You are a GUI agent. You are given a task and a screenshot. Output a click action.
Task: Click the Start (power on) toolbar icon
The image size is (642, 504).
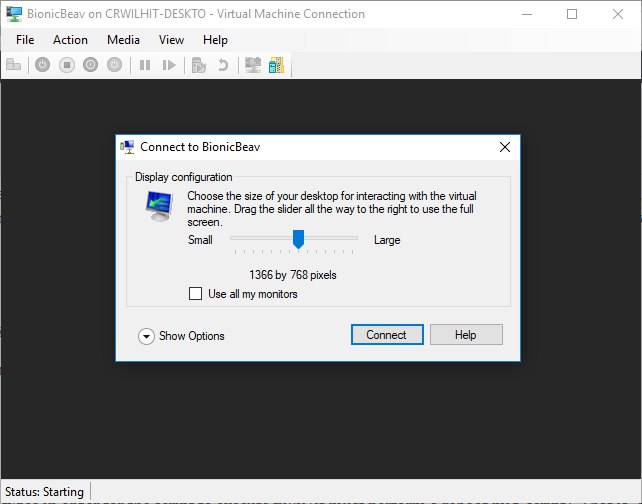click(x=42, y=65)
